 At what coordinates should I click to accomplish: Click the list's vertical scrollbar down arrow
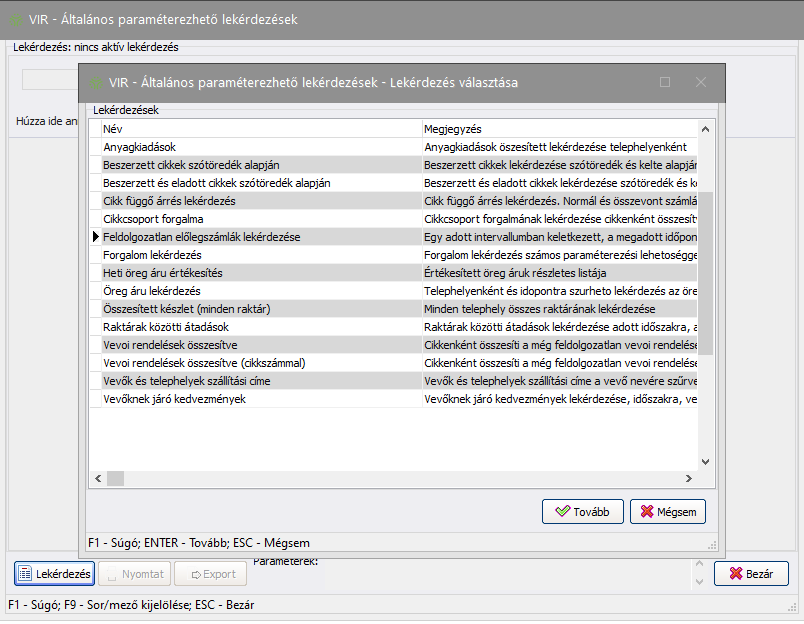705,461
